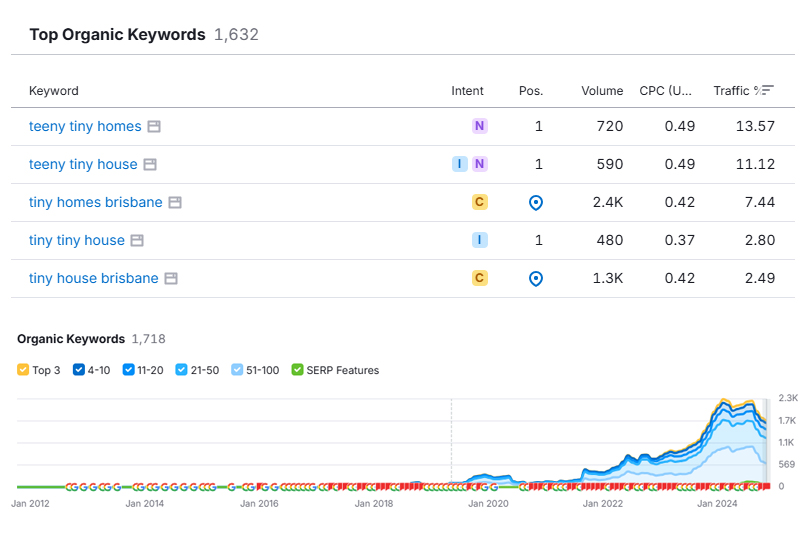
Task: Click SERP icon beside teeny tiny homes
Action: tap(154, 127)
